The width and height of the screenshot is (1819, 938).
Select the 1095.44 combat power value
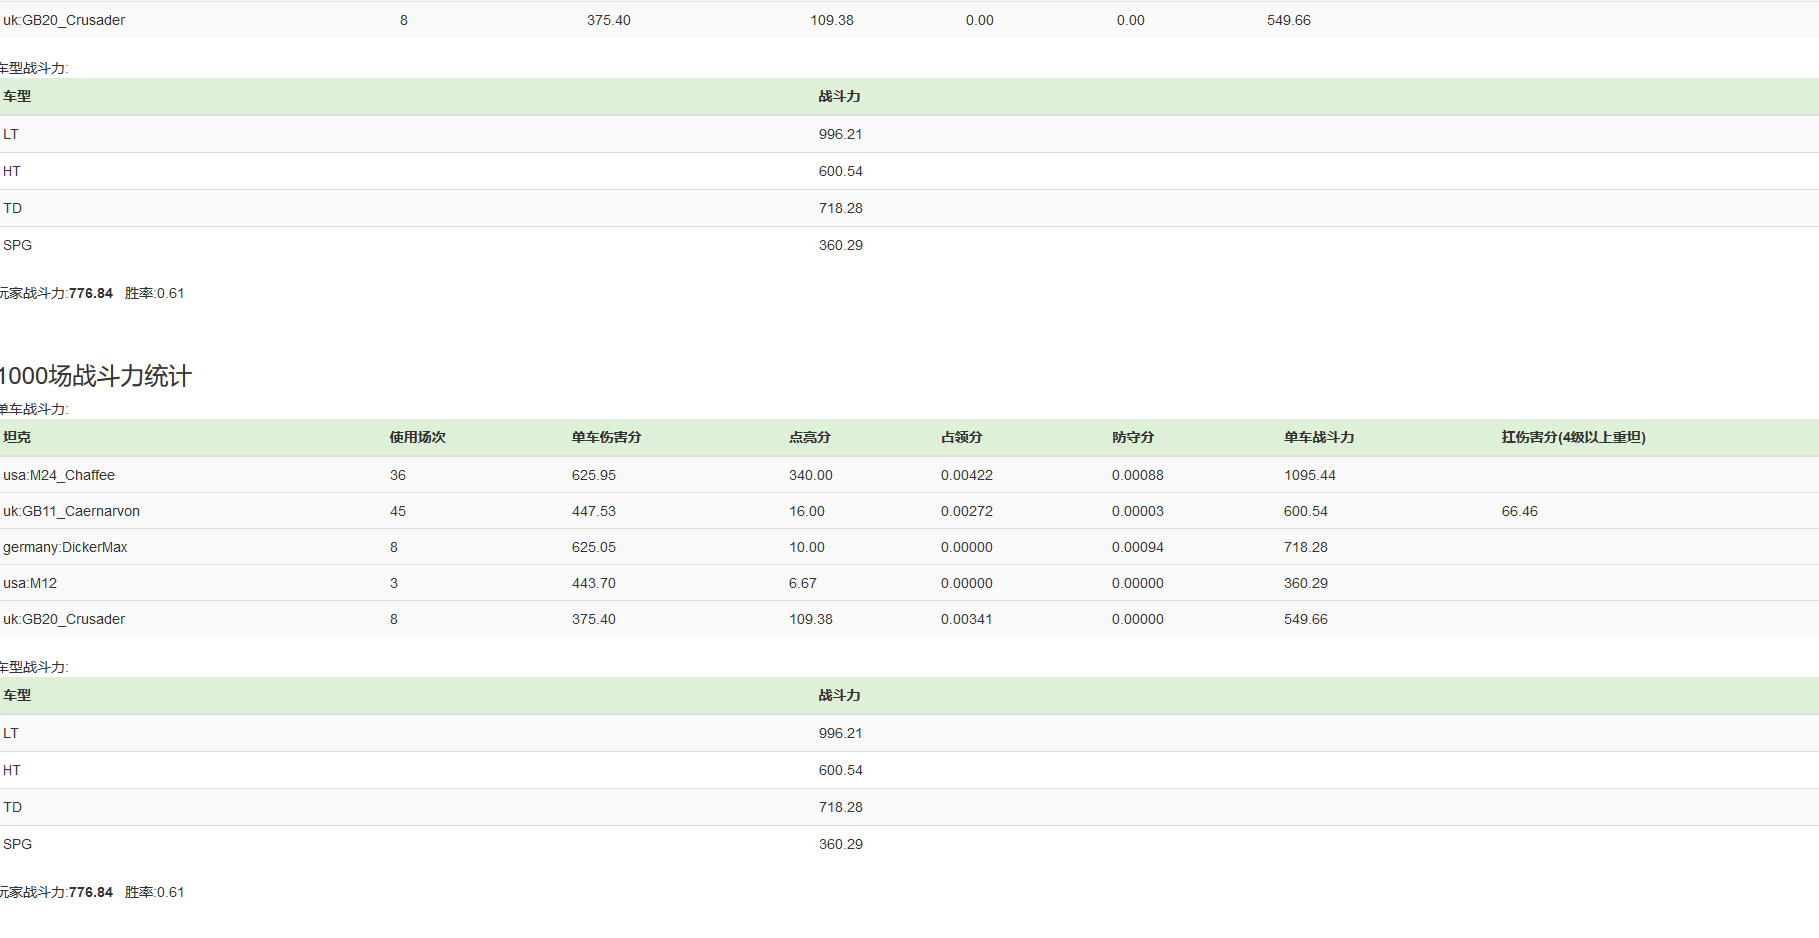[x=1310, y=475]
